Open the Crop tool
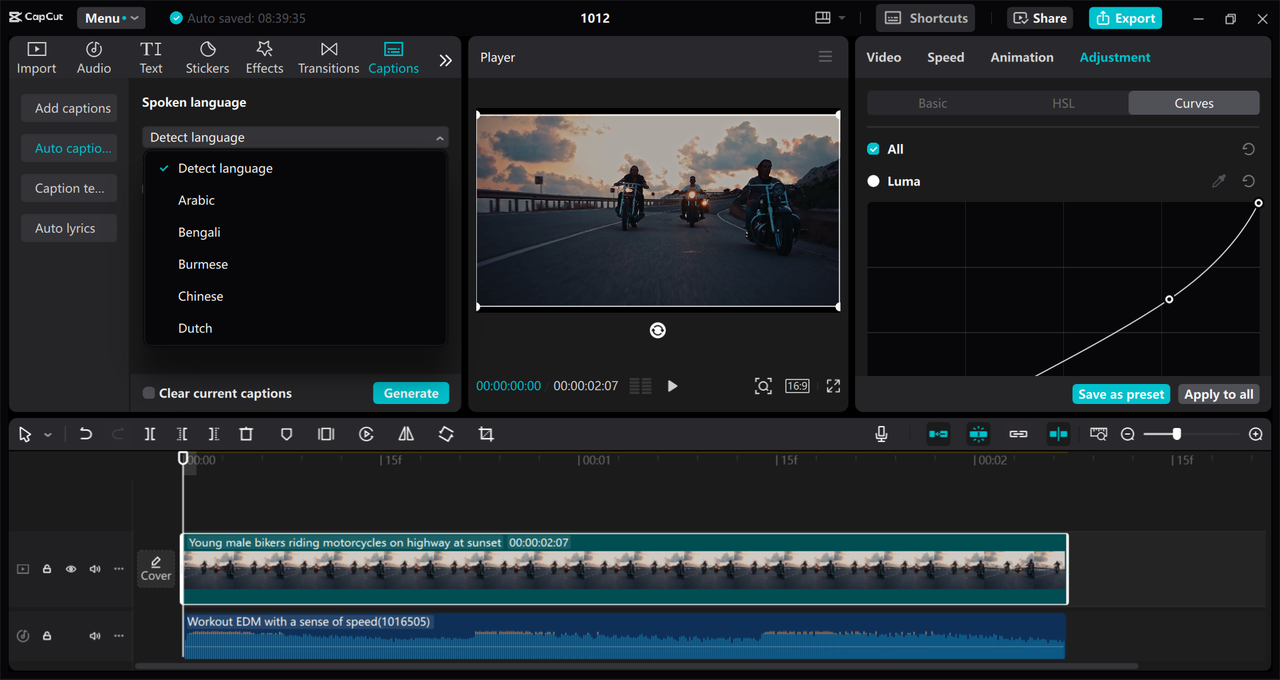Viewport: 1280px width, 680px height. 486,434
